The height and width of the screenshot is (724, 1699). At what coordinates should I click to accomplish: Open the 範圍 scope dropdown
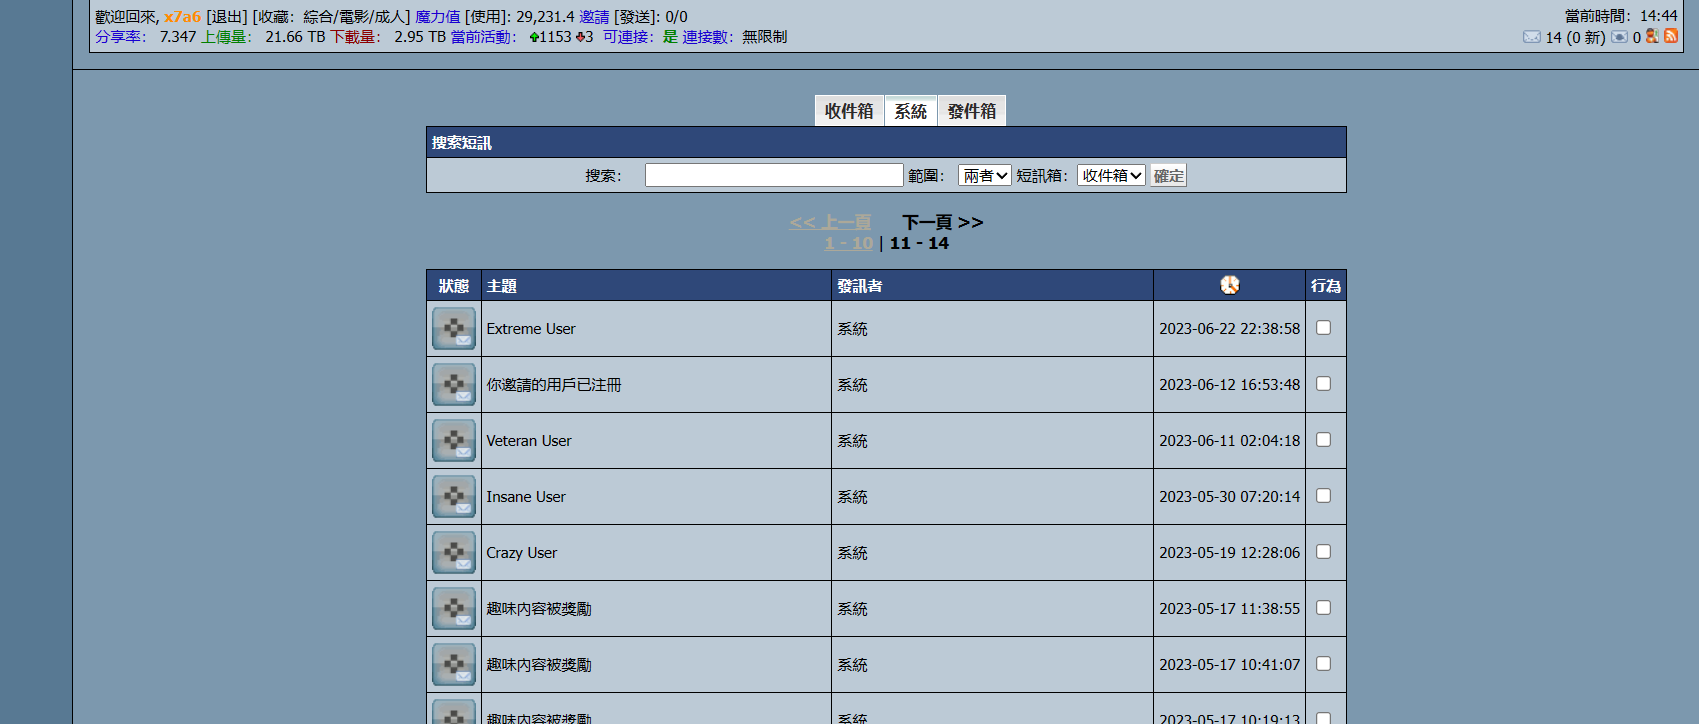(984, 176)
